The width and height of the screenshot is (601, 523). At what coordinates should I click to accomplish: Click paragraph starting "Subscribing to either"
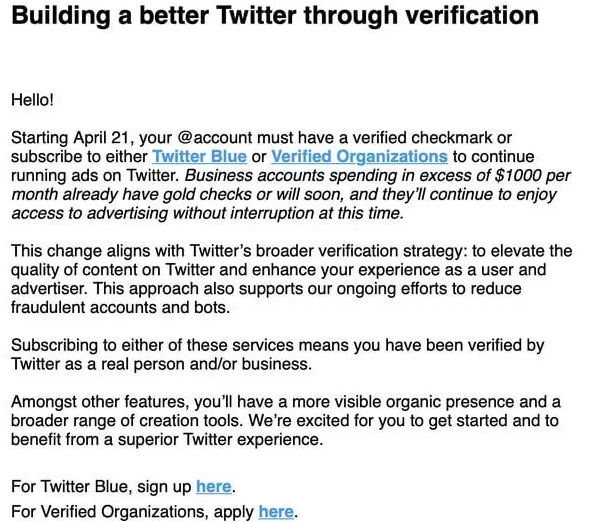click(280, 354)
